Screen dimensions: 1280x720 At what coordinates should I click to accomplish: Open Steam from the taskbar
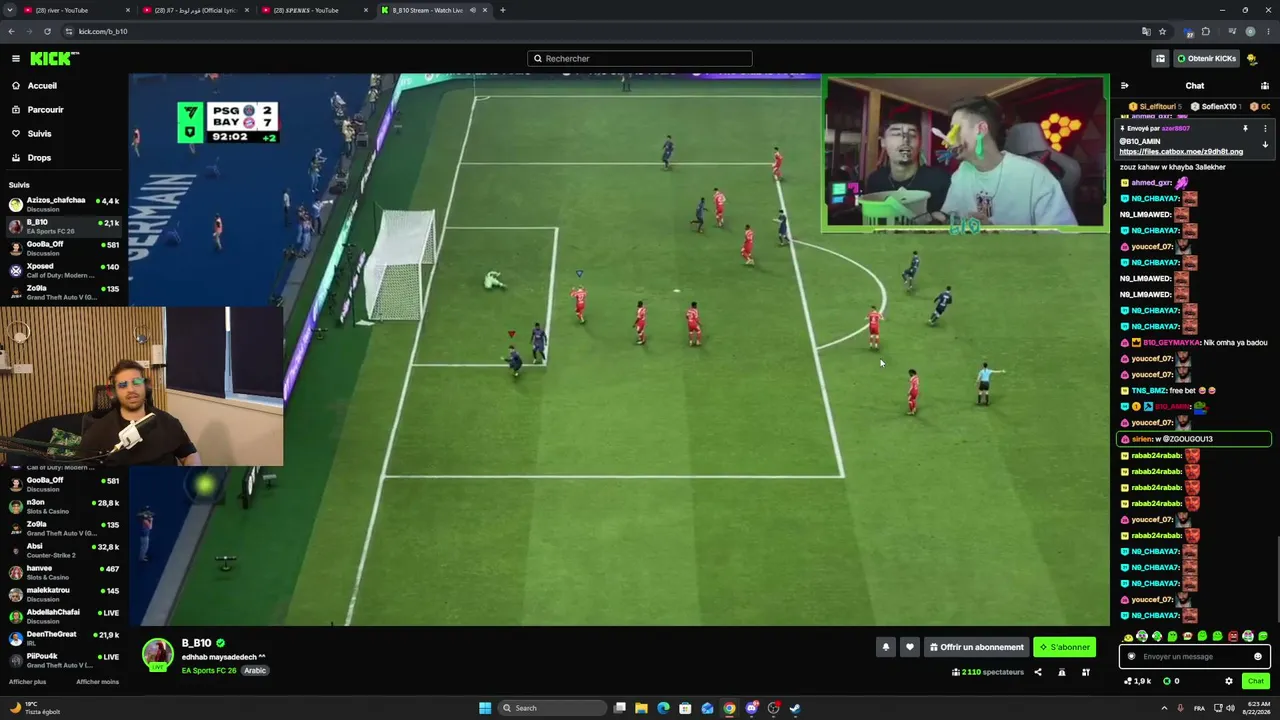click(795, 708)
